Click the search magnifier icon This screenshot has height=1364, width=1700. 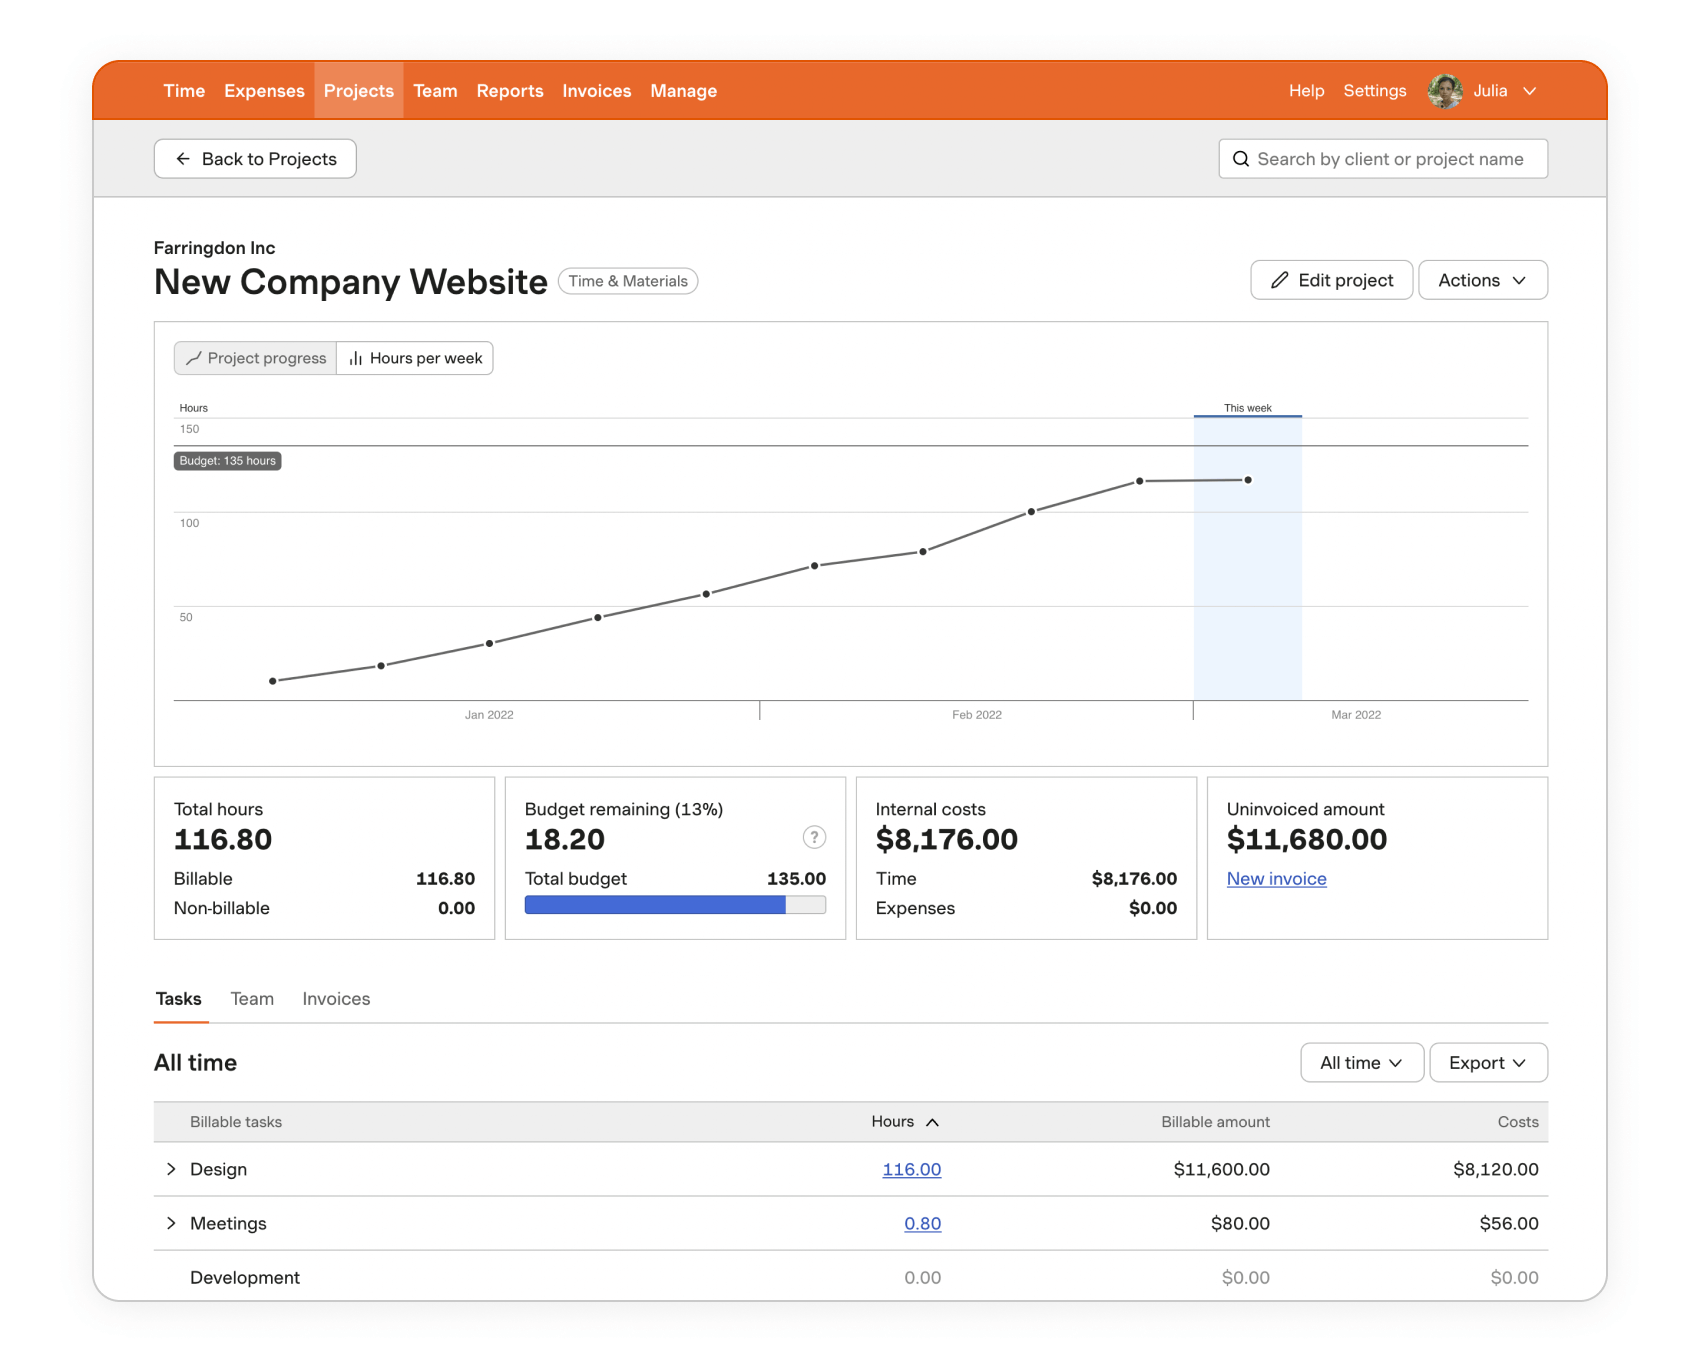(1241, 159)
